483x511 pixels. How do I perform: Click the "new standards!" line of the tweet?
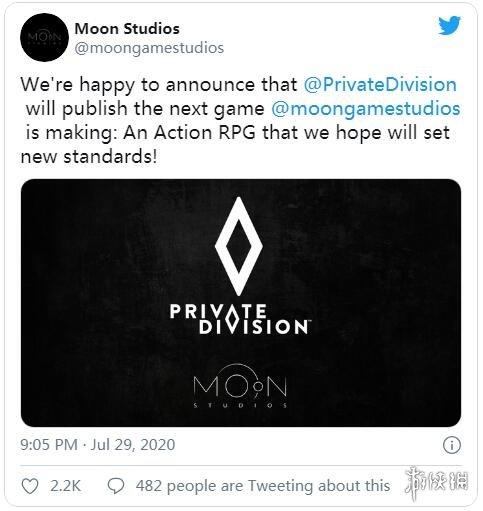coord(89,157)
